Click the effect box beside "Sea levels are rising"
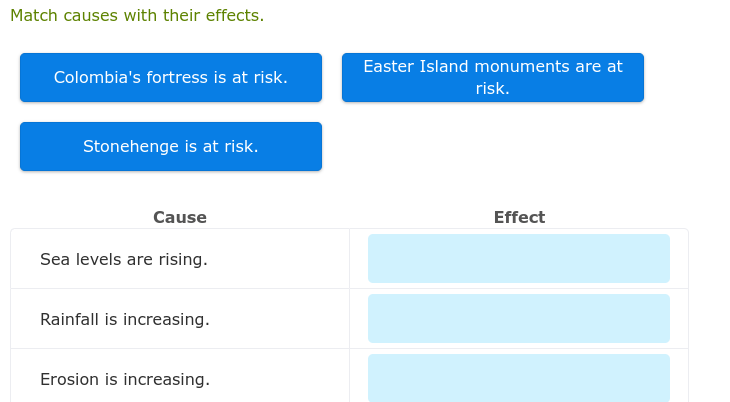Image resolution: width=730 pixels, height=402 pixels. tap(519, 259)
